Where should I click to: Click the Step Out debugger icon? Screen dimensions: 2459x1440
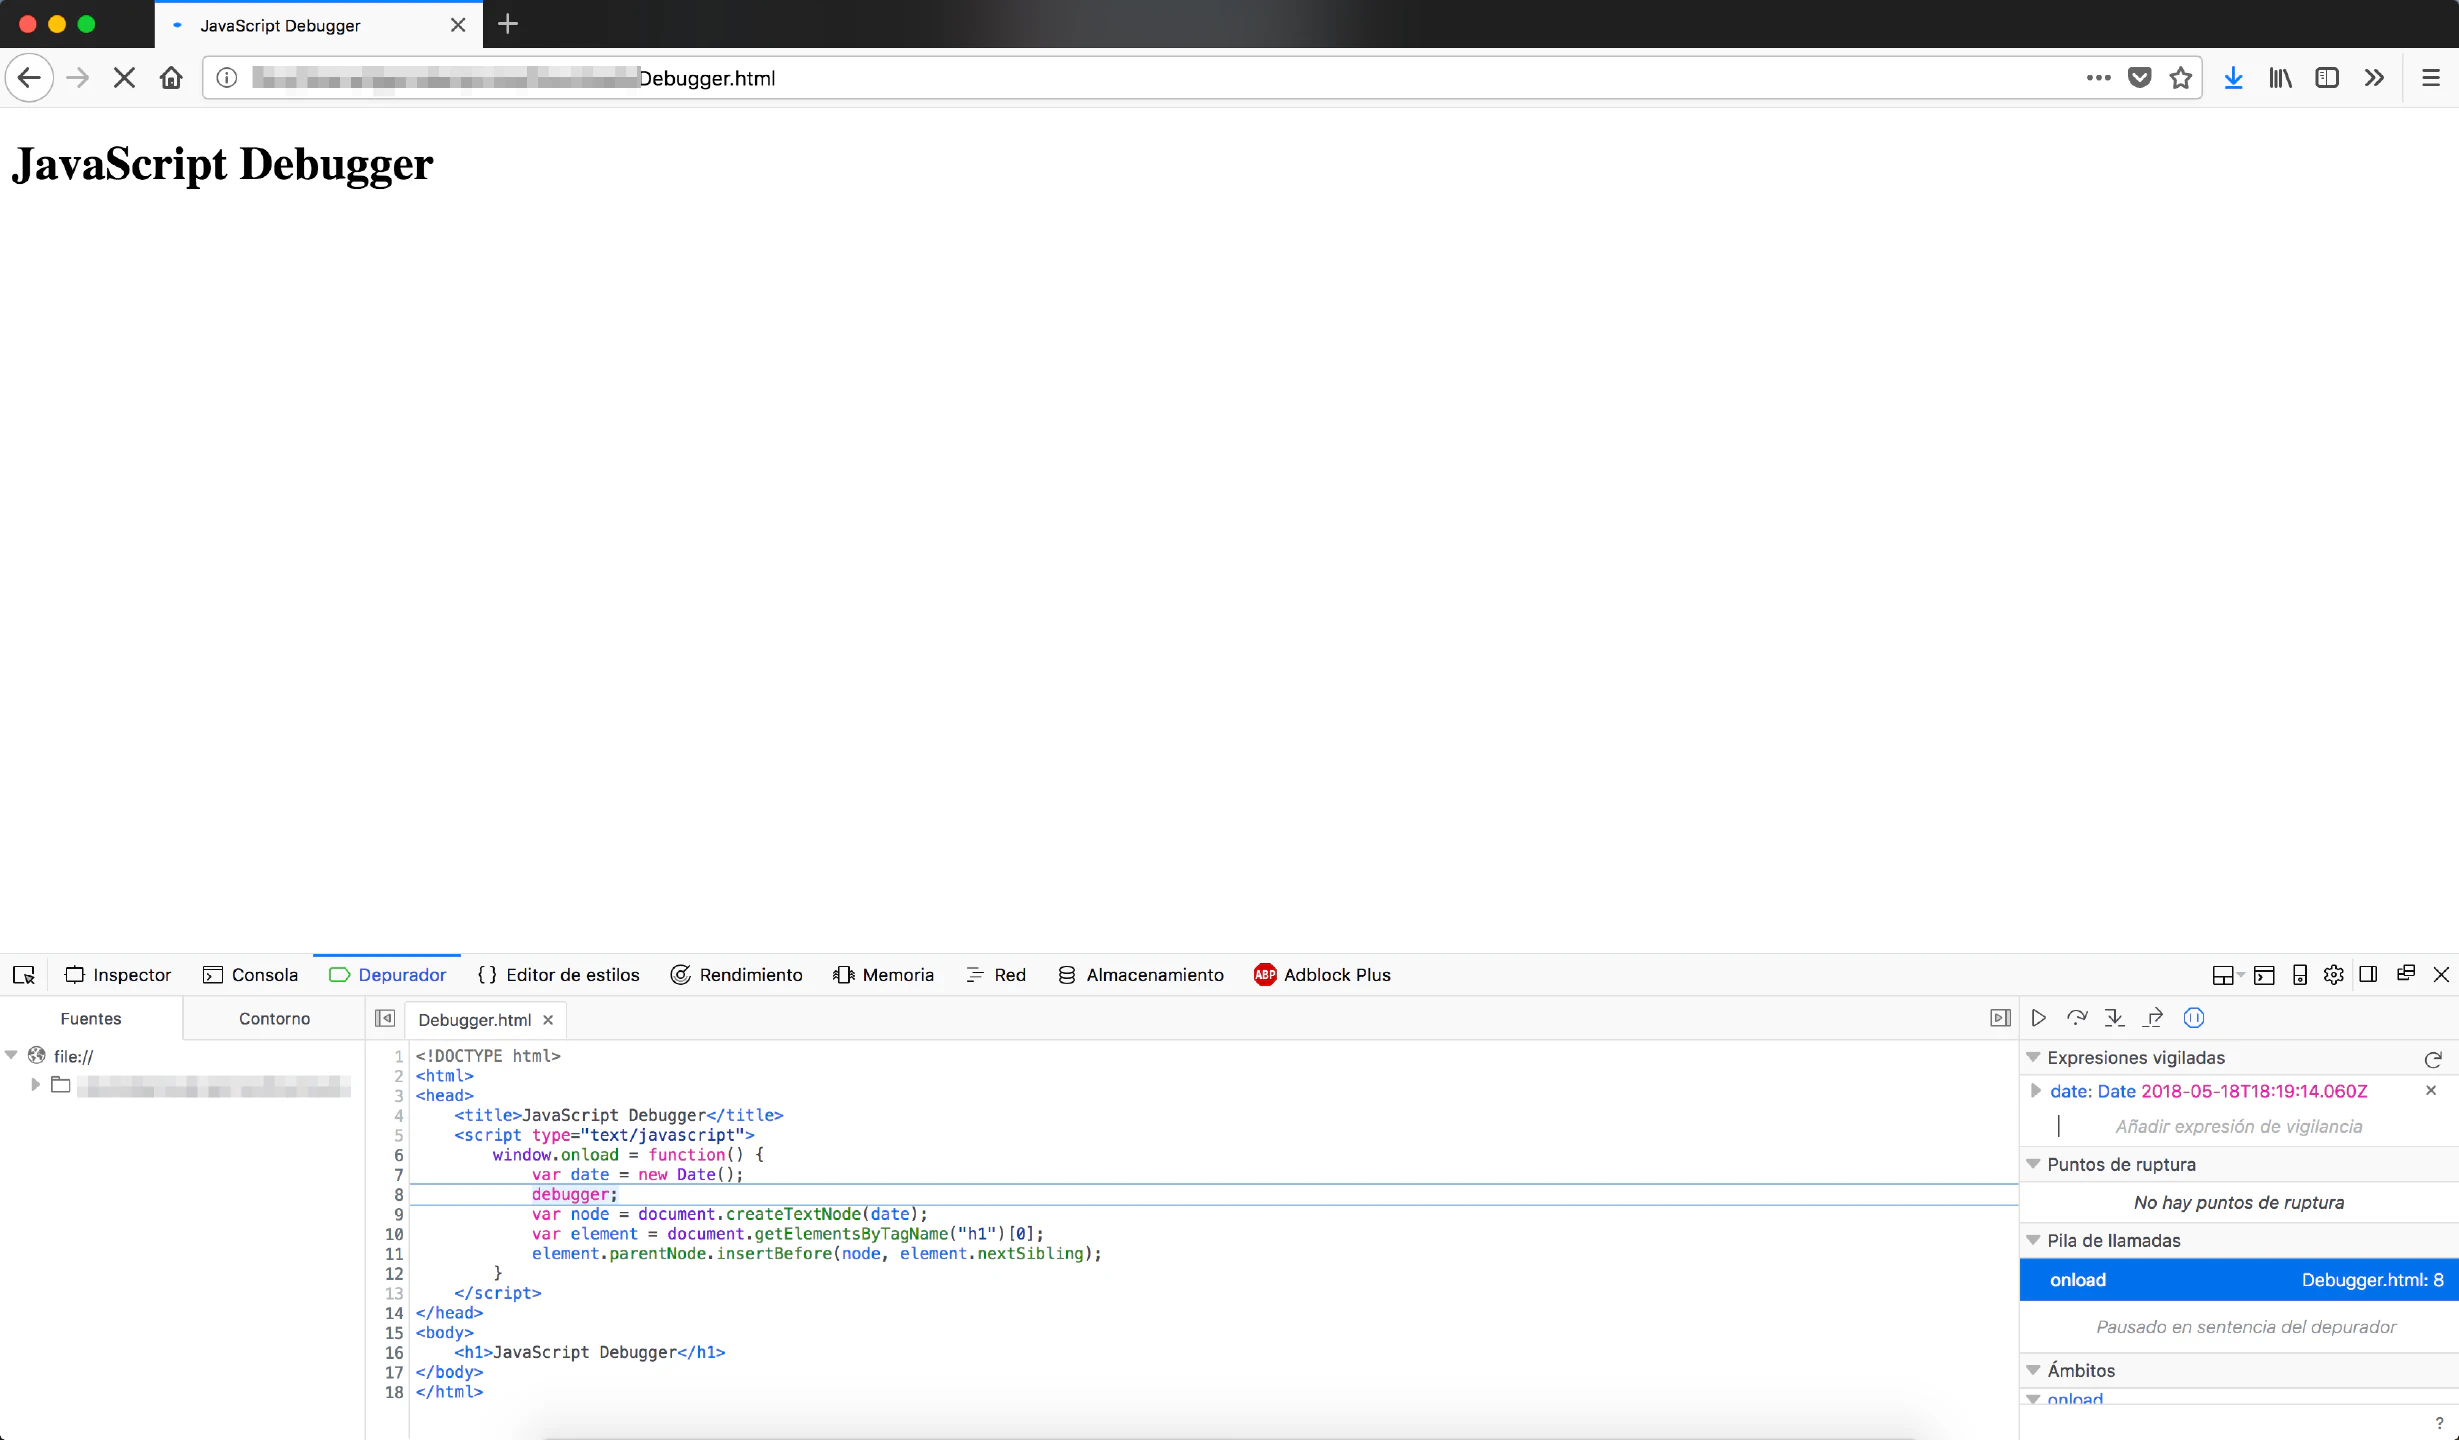(2153, 1018)
